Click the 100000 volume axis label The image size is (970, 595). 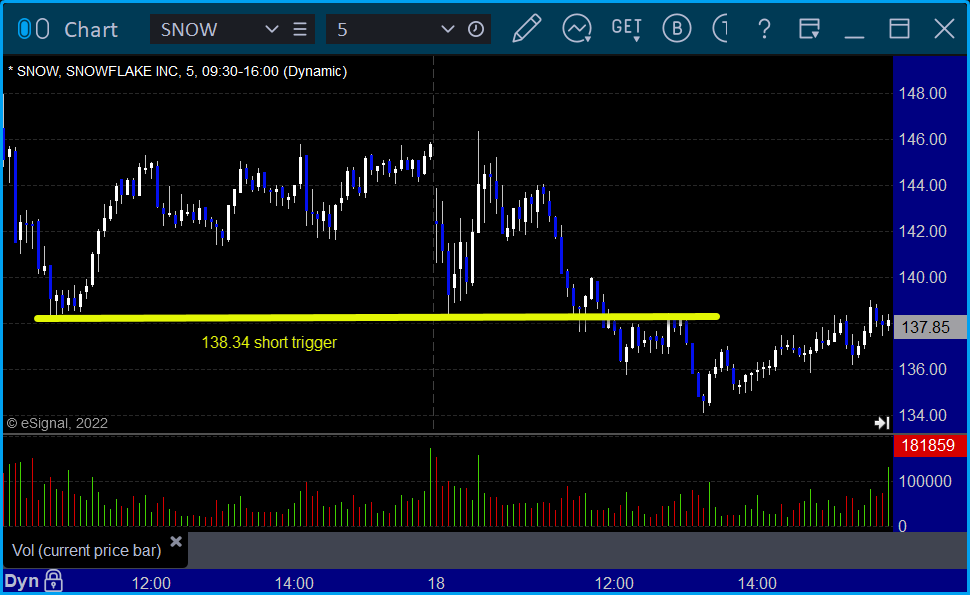pos(925,481)
